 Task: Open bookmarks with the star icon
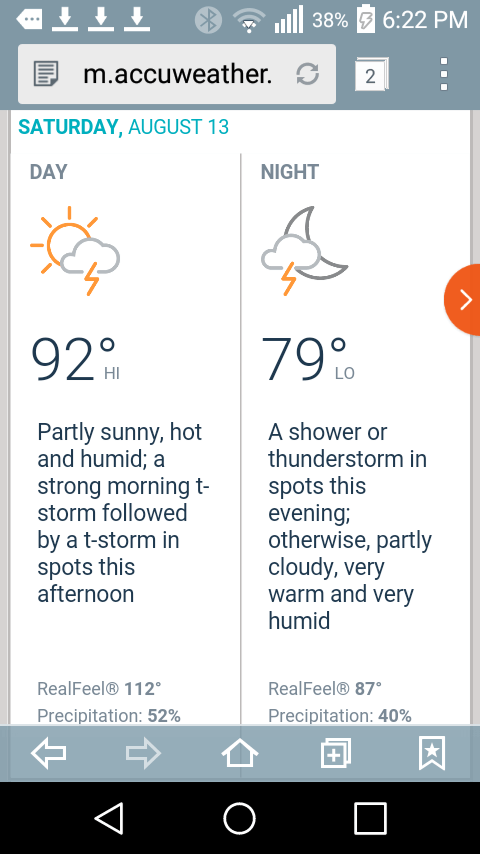pos(432,753)
